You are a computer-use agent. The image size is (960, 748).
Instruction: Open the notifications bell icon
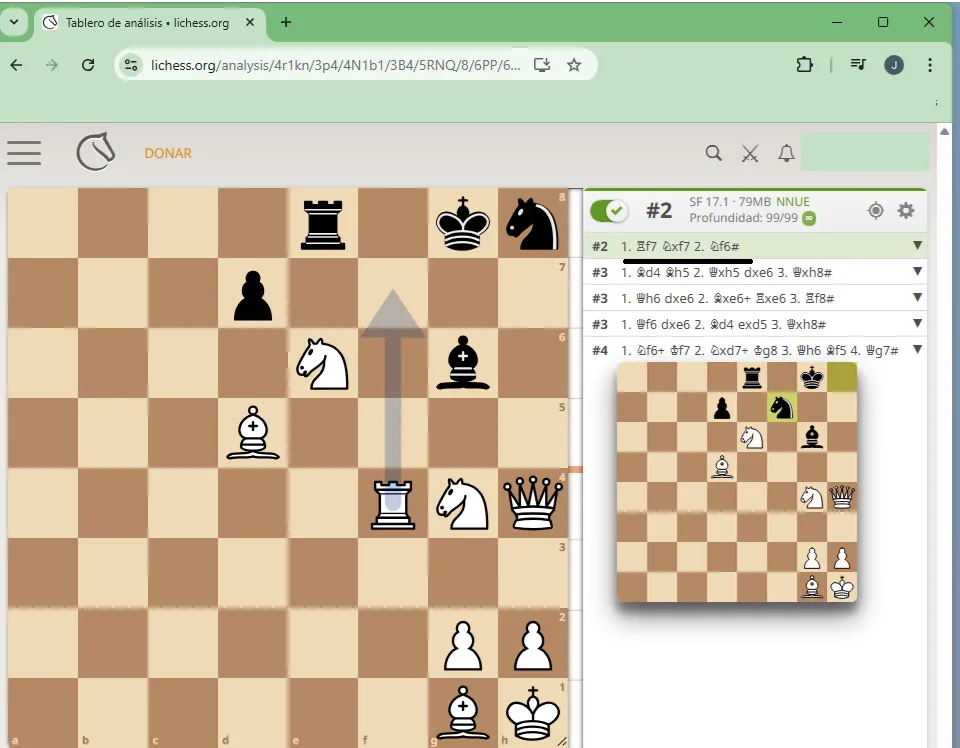(786, 153)
